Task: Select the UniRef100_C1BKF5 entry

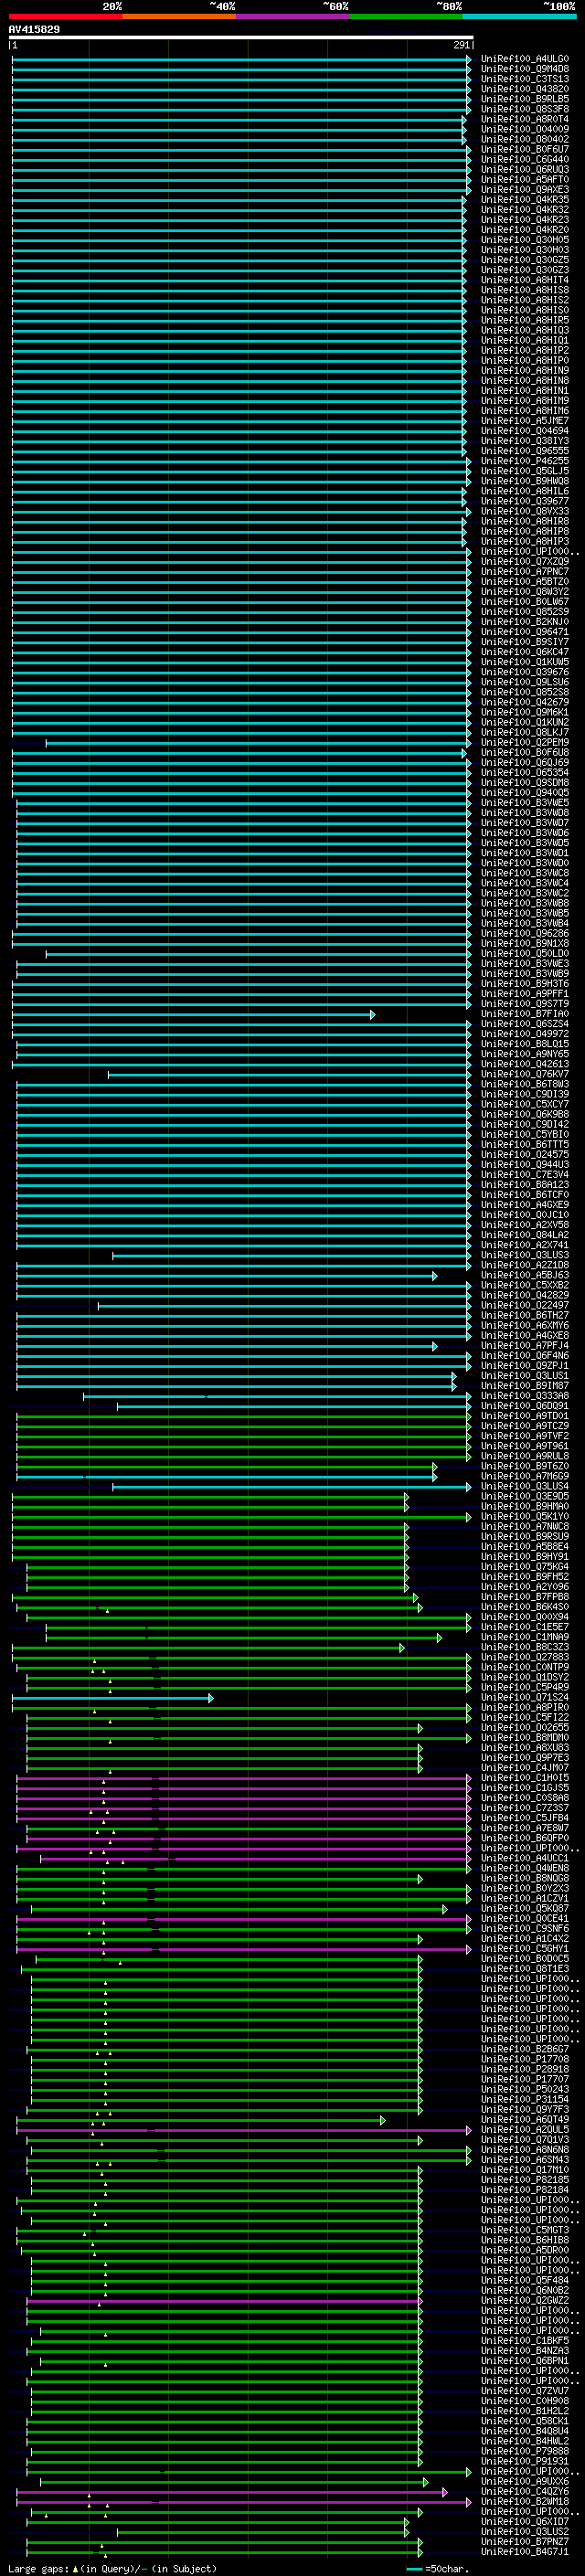Action: (524, 2341)
